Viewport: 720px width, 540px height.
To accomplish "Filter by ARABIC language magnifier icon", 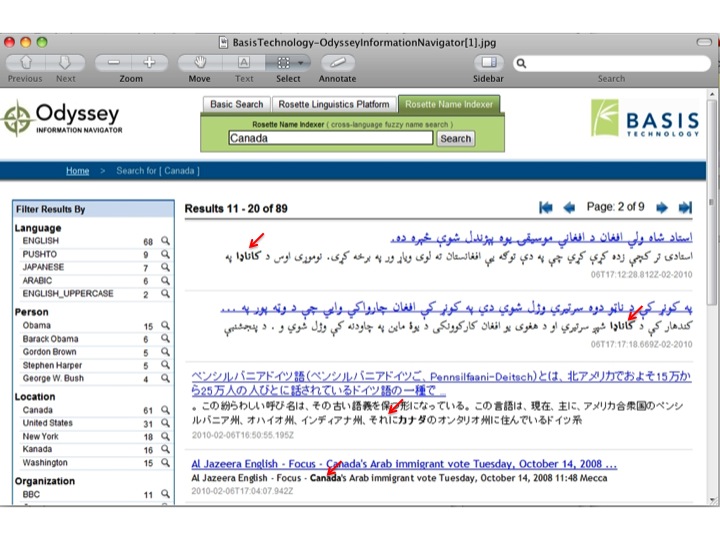I will [x=165, y=280].
